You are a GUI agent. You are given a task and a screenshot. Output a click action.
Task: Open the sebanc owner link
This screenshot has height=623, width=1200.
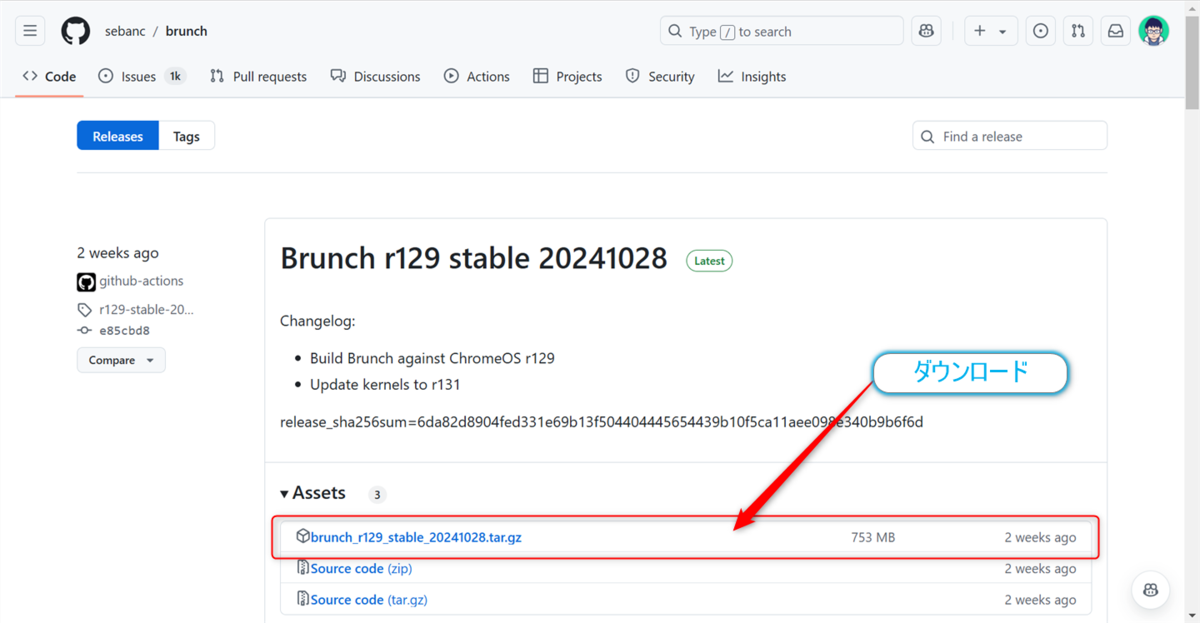tap(125, 31)
